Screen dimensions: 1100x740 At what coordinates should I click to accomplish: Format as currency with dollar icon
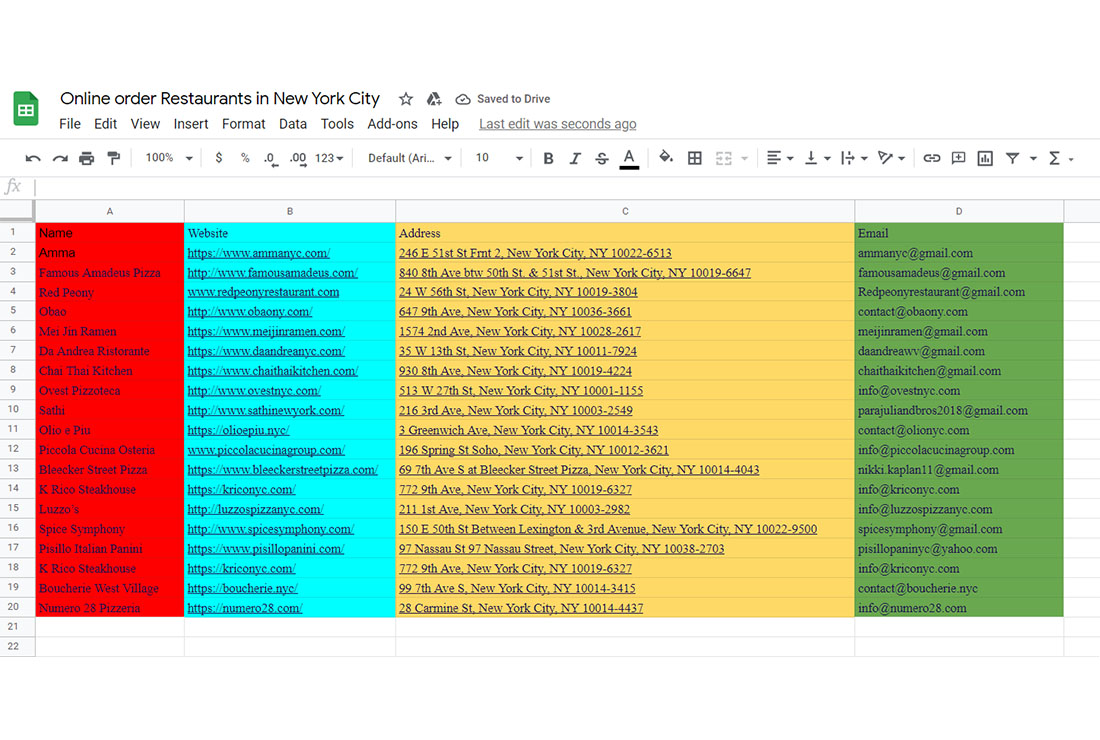(x=219, y=158)
